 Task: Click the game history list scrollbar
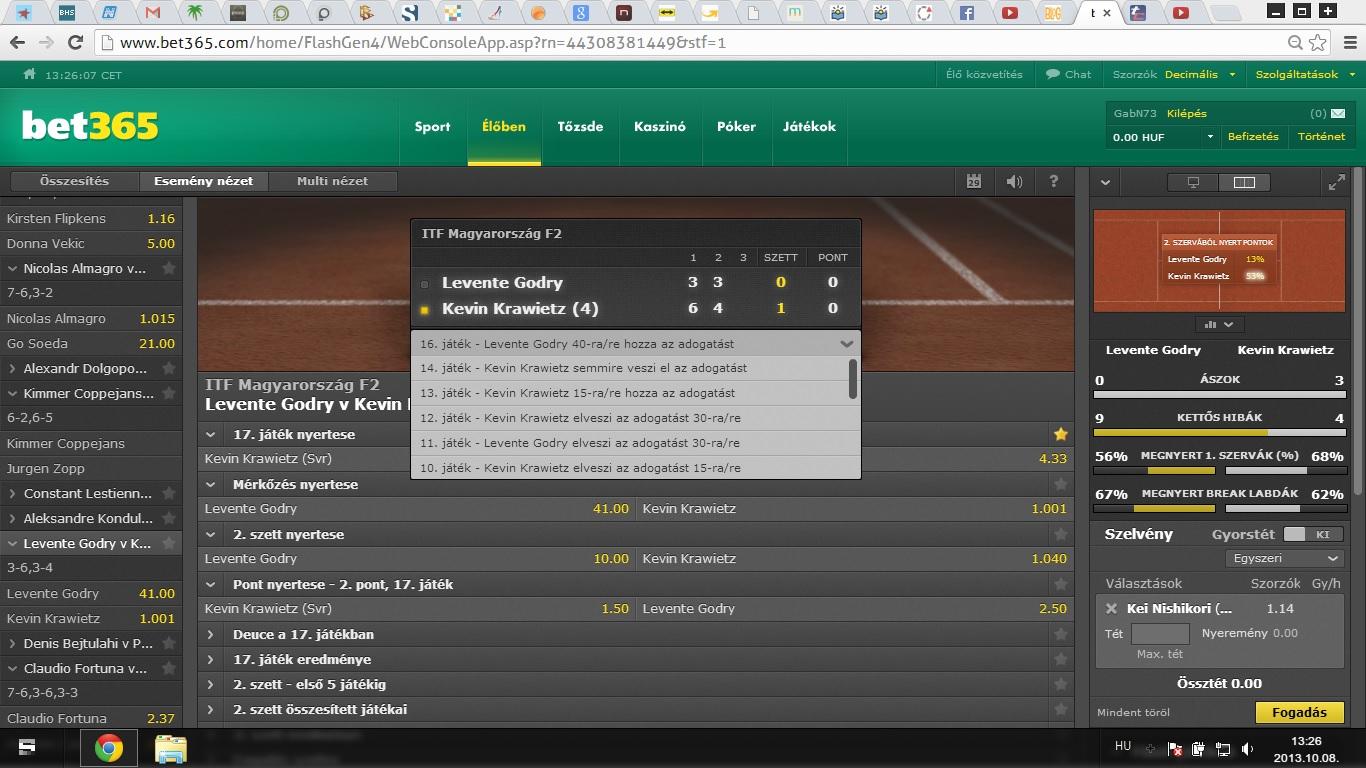coord(853,380)
